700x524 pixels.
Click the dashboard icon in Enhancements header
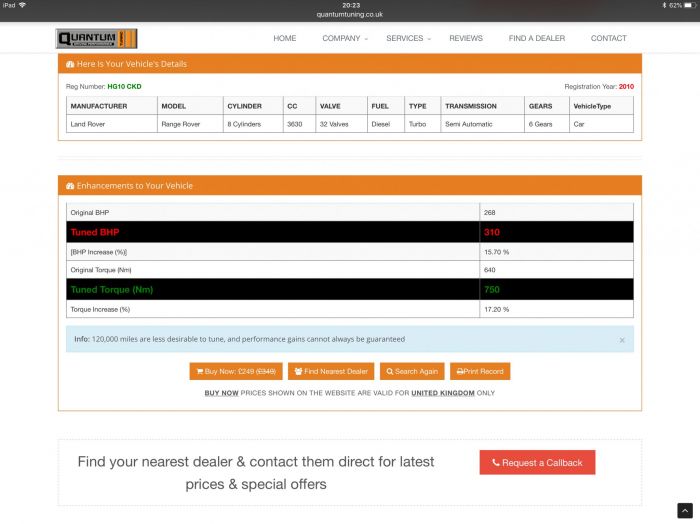[x=70, y=186]
